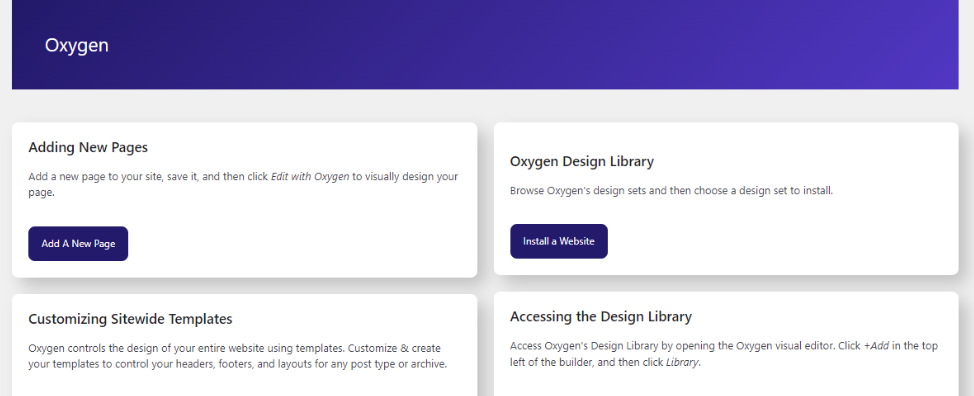Click the italic 'Library' text
Image resolution: width=974 pixels, height=396 pixels.
(682, 362)
